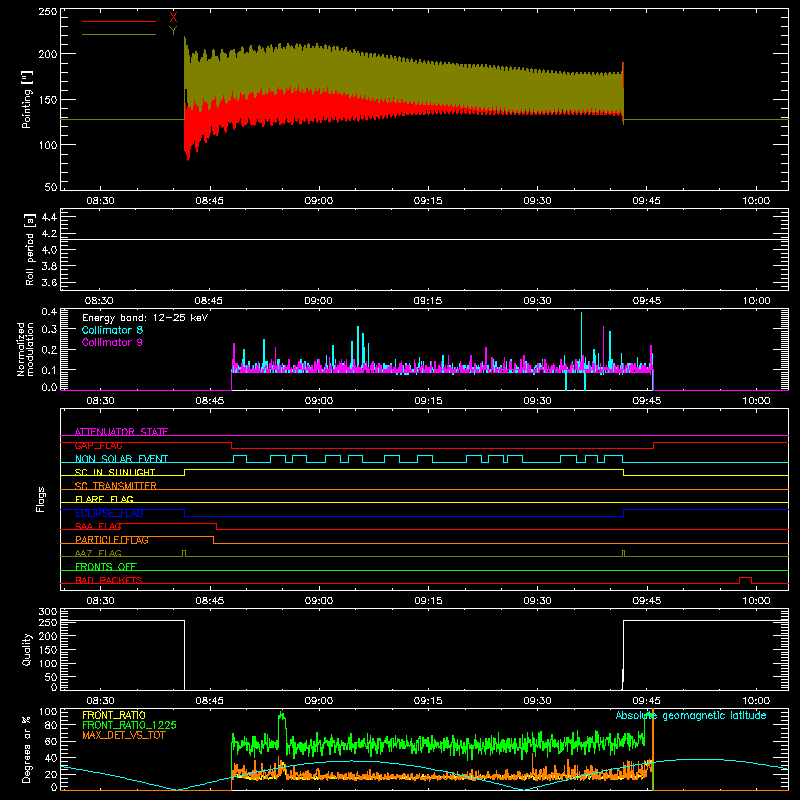The width and height of the screenshot is (800, 800).
Task: Click the MAX_DET_VS_TOT legend entry
Action: (x=124, y=735)
